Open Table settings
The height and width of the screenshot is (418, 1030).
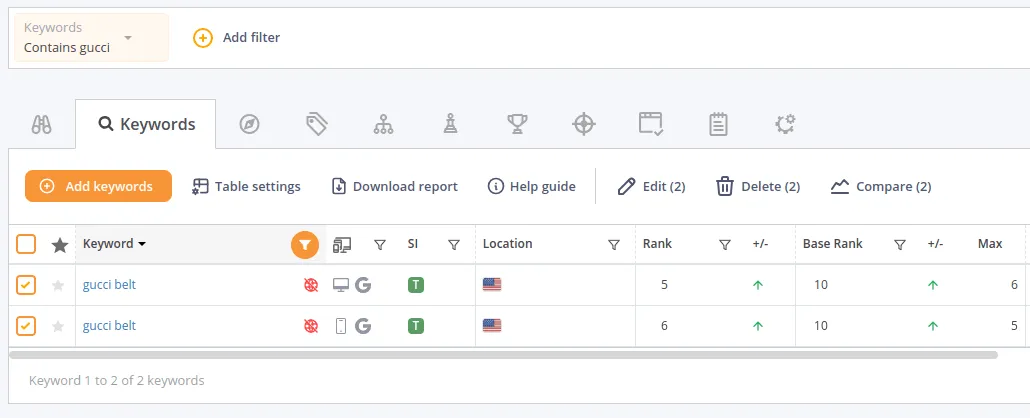tap(247, 186)
